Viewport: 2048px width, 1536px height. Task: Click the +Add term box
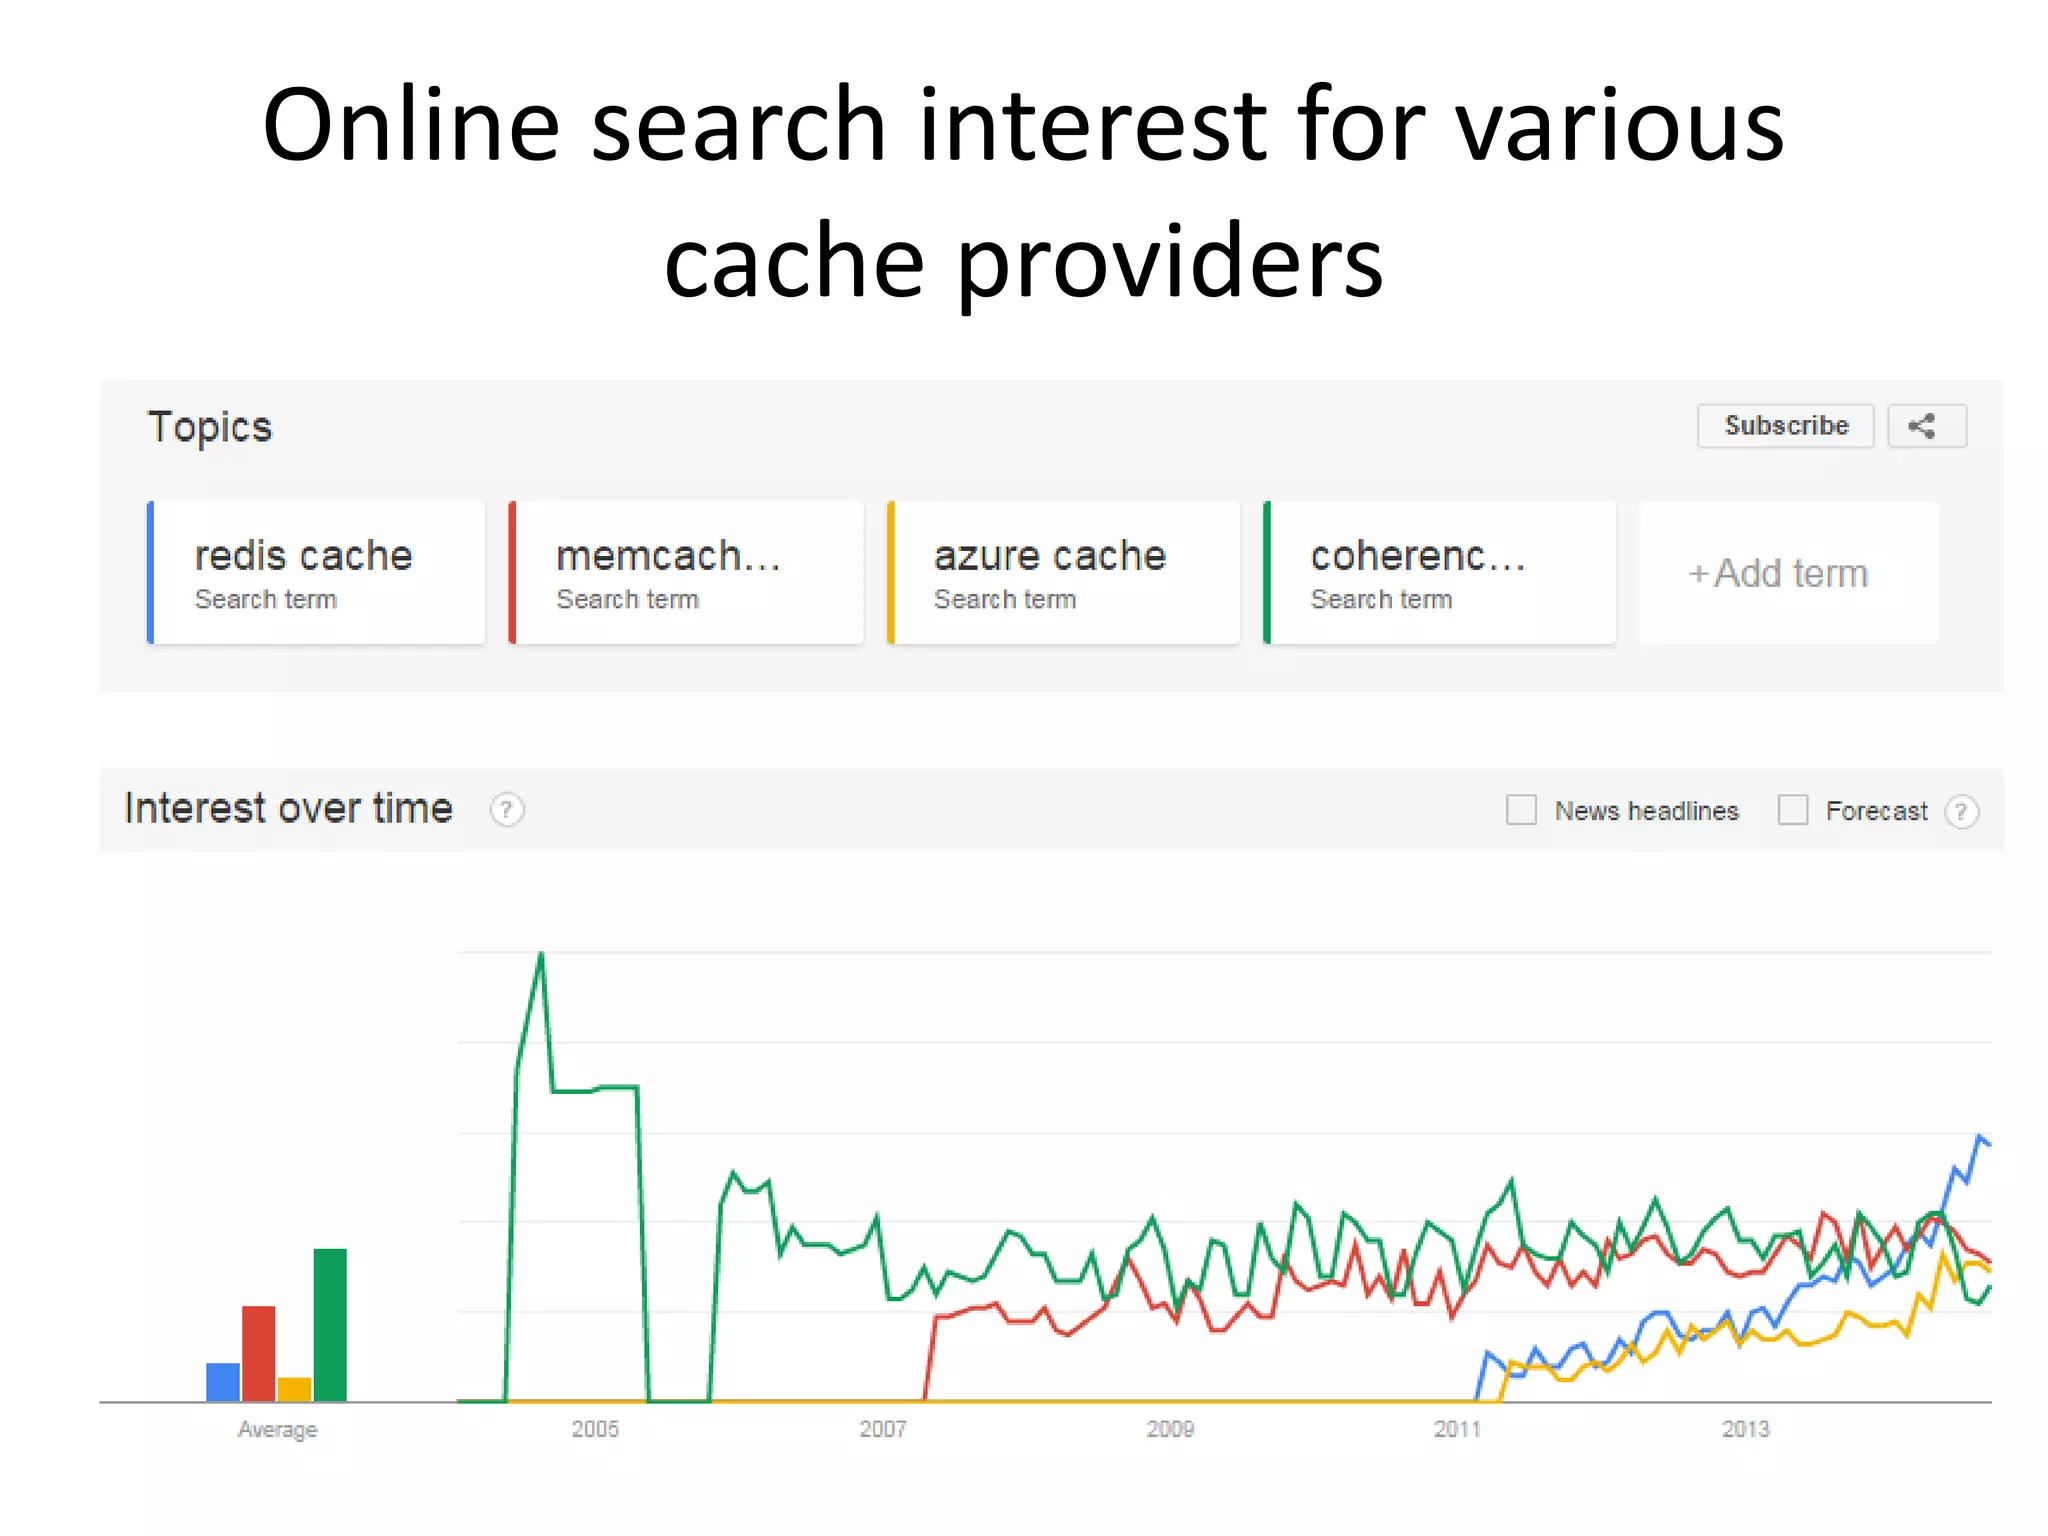click(1788, 573)
